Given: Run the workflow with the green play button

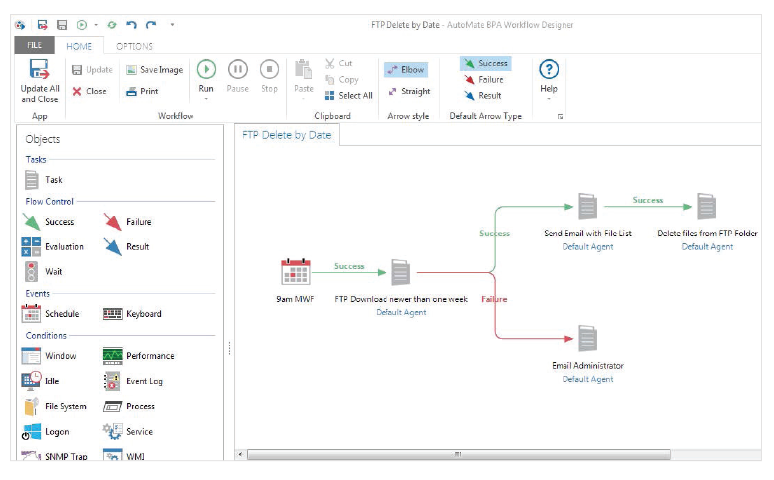Looking at the screenshot, I should [206, 69].
